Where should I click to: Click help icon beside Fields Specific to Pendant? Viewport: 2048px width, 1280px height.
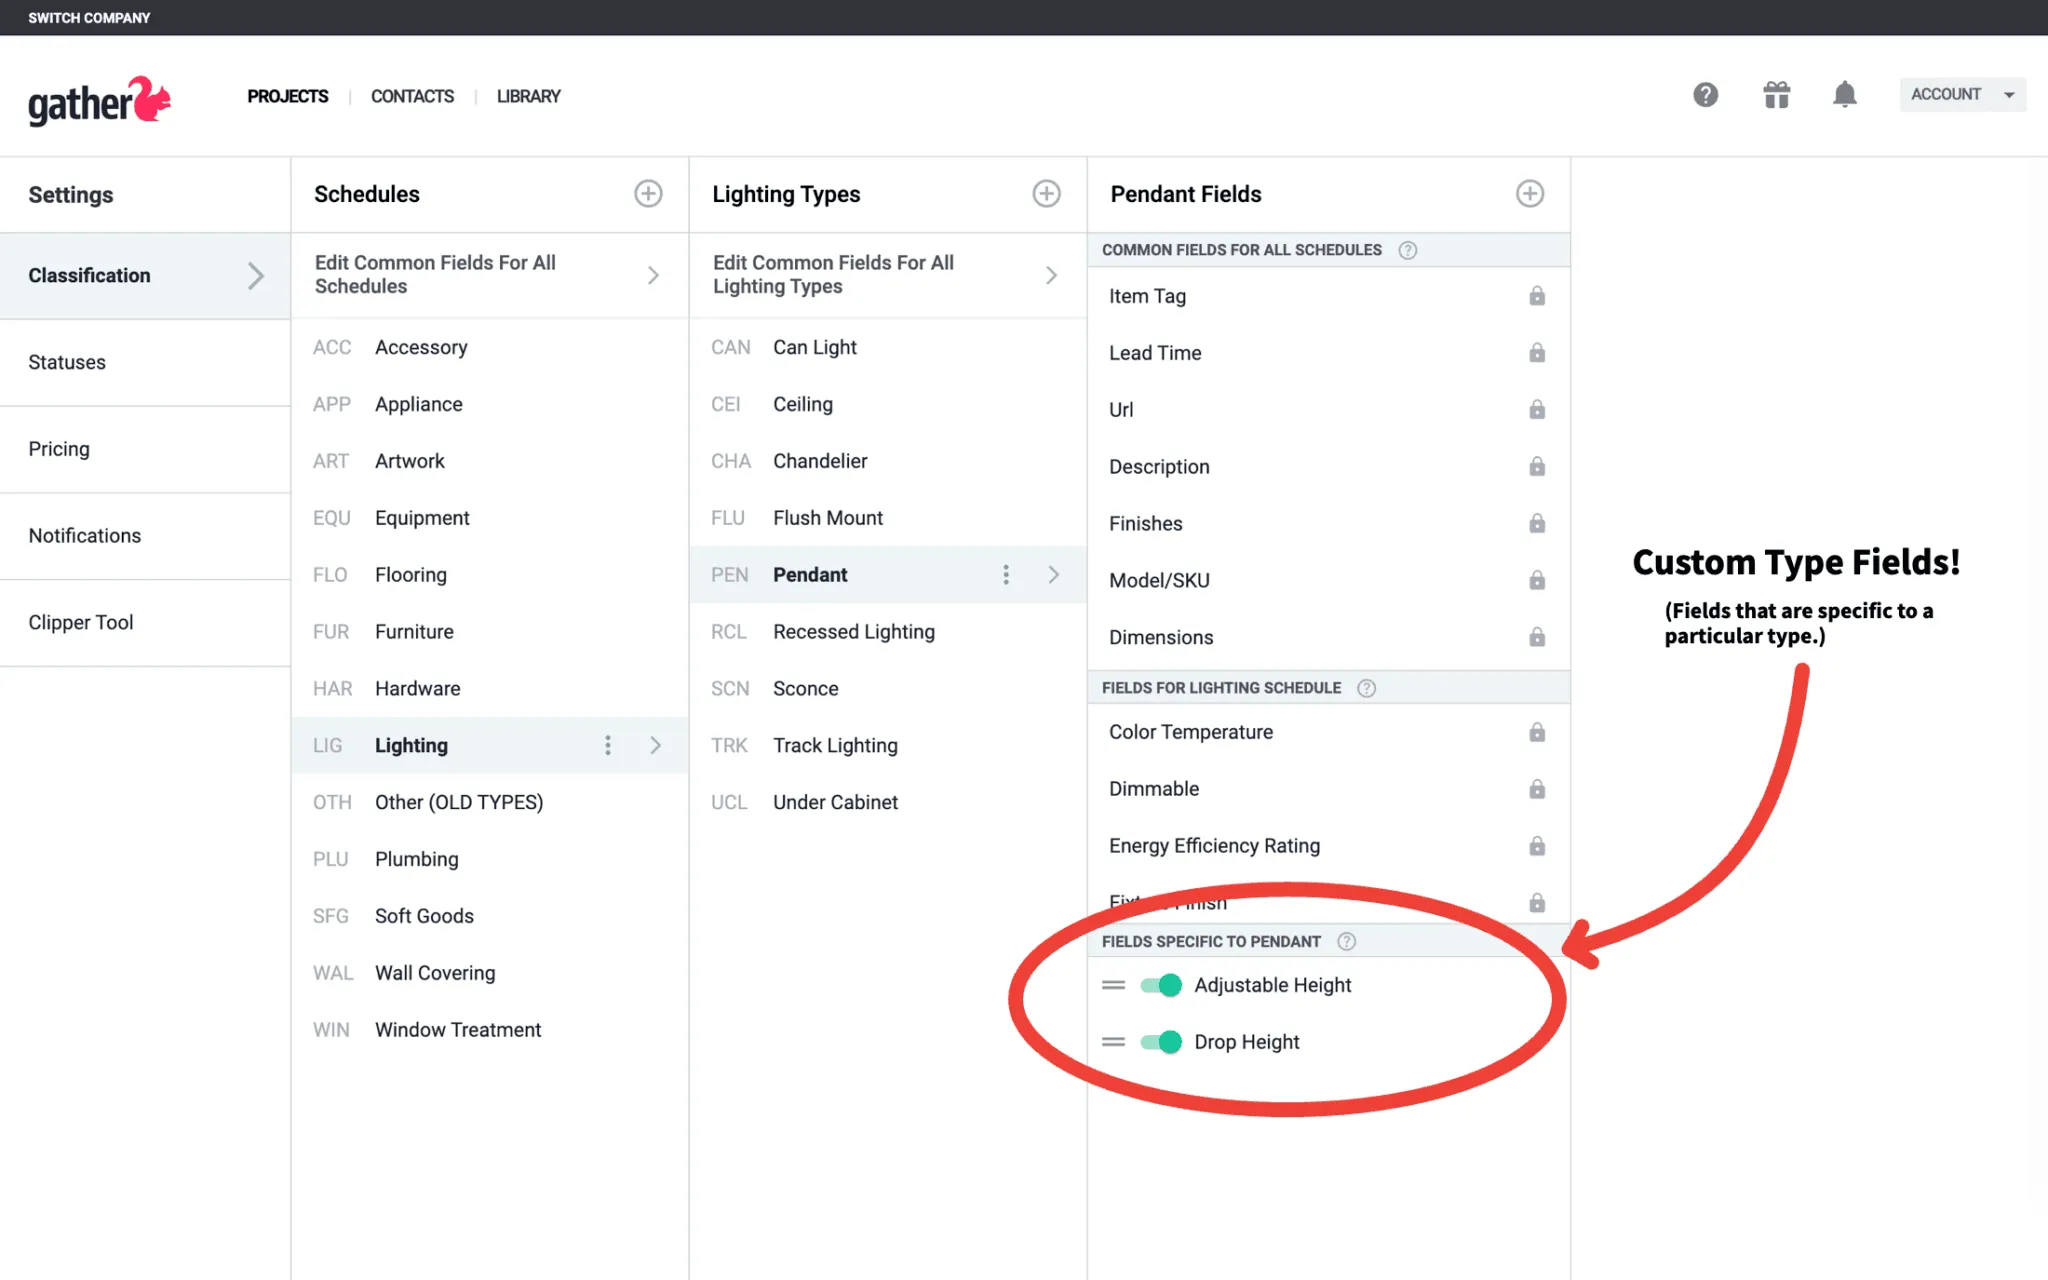(x=1346, y=941)
